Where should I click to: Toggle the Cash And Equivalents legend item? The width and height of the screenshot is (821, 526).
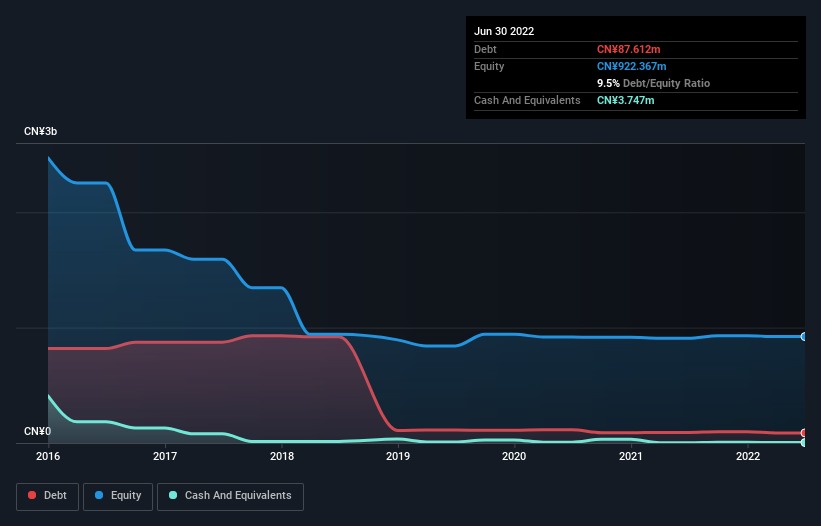[230, 496]
